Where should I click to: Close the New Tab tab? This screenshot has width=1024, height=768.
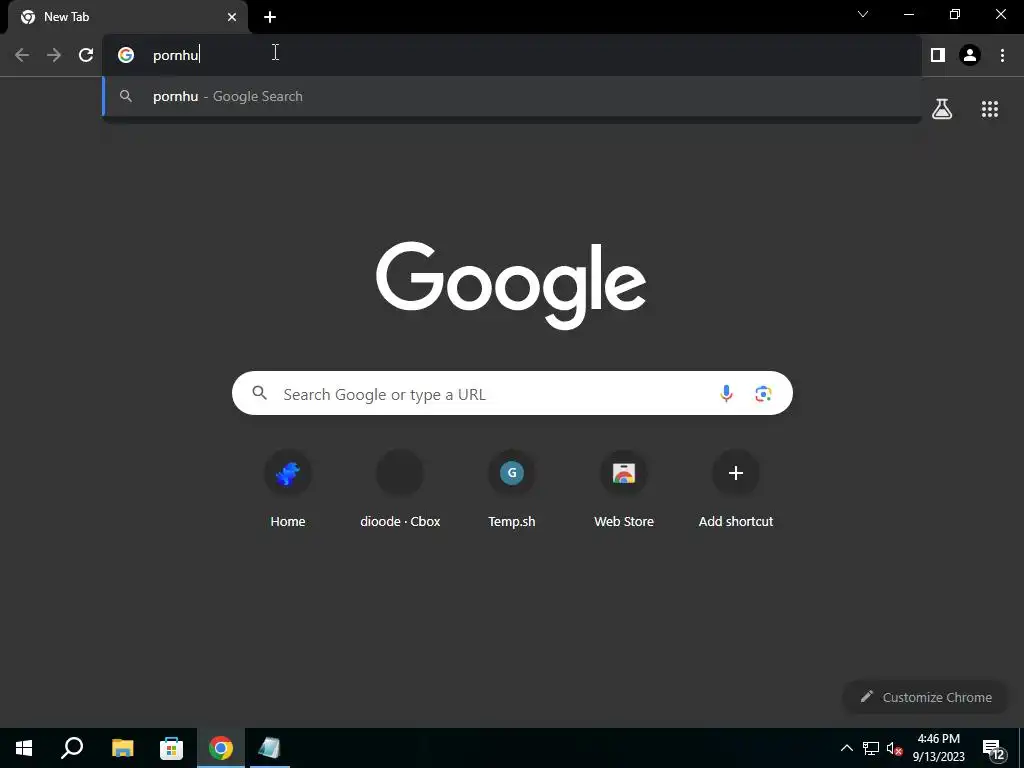232,17
